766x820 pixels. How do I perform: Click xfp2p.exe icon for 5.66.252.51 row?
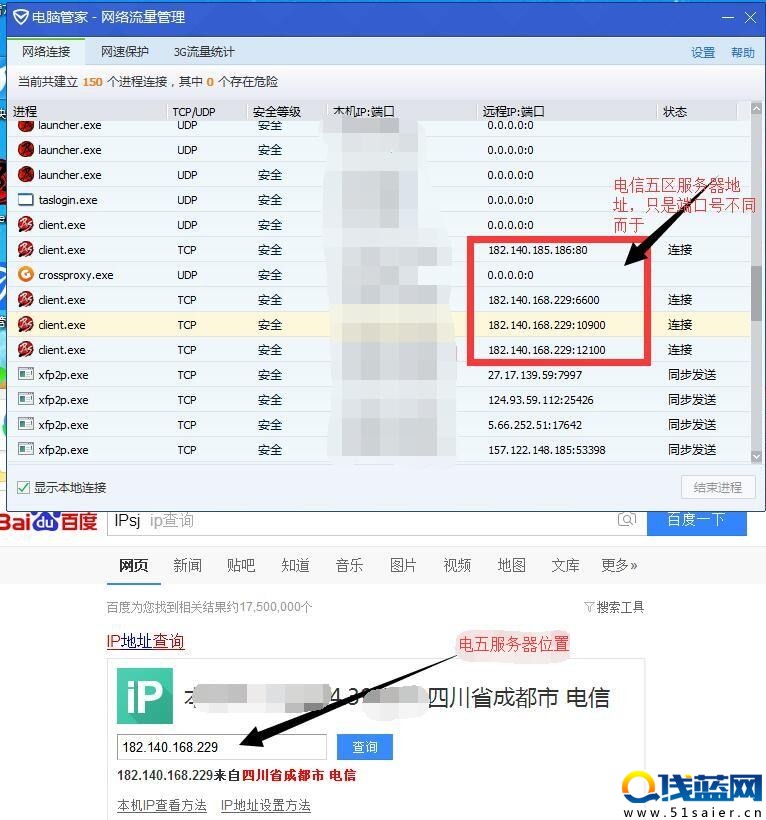click(26, 424)
